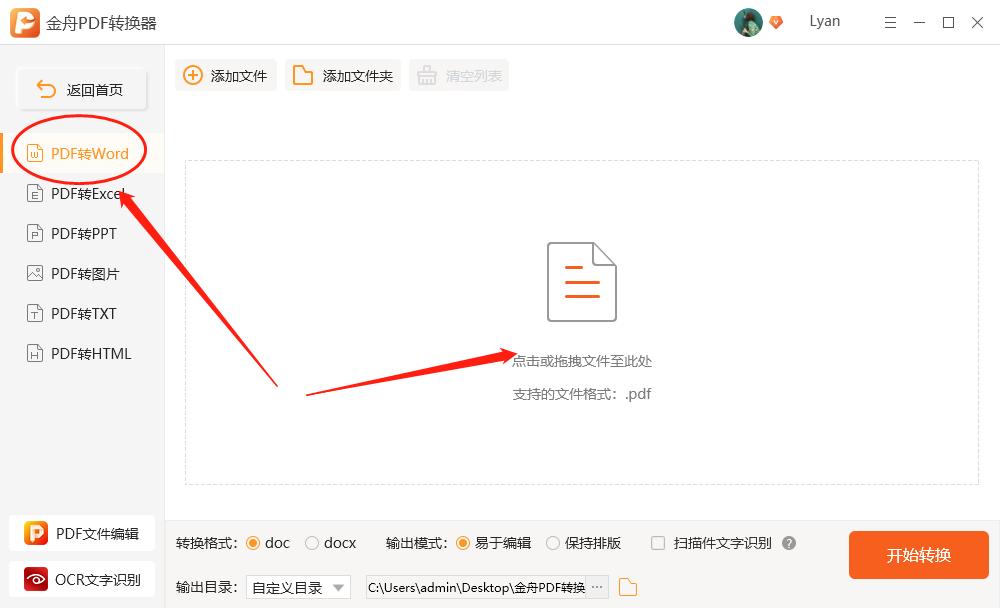
Task: Open the PDF转Excel converter
Action: click(80, 193)
